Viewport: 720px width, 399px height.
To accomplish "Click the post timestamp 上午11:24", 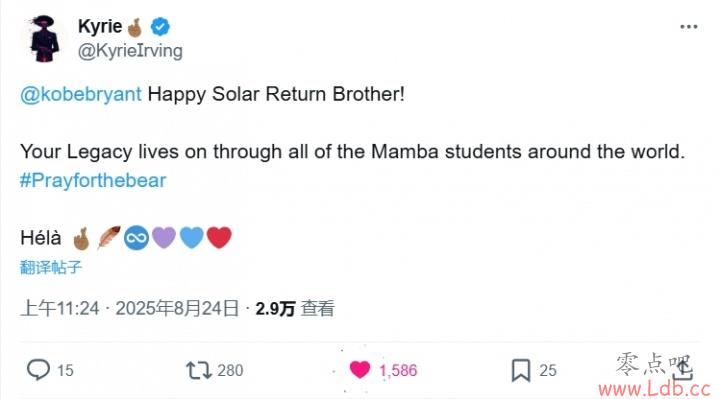I will pos(60,309).
